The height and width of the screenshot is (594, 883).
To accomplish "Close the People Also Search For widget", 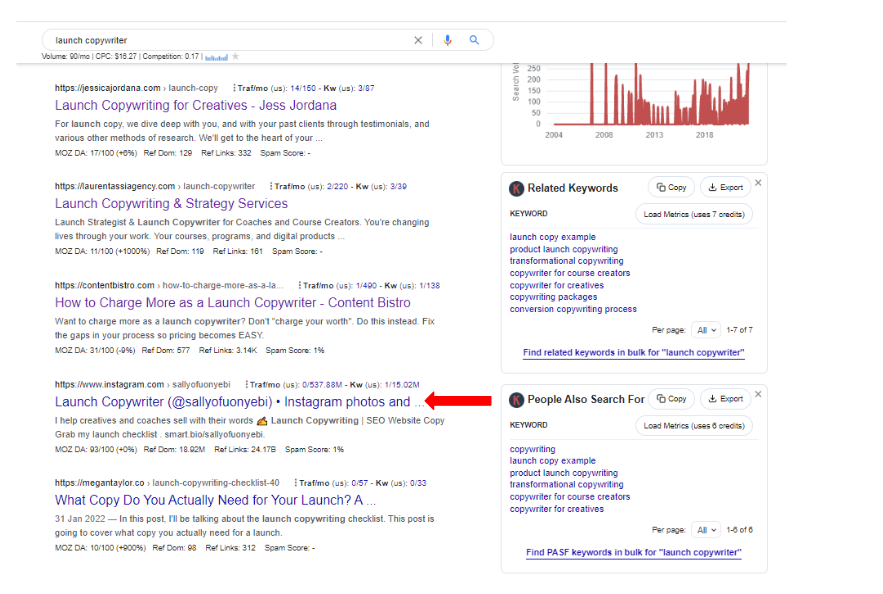I will (x=758, y=394).
